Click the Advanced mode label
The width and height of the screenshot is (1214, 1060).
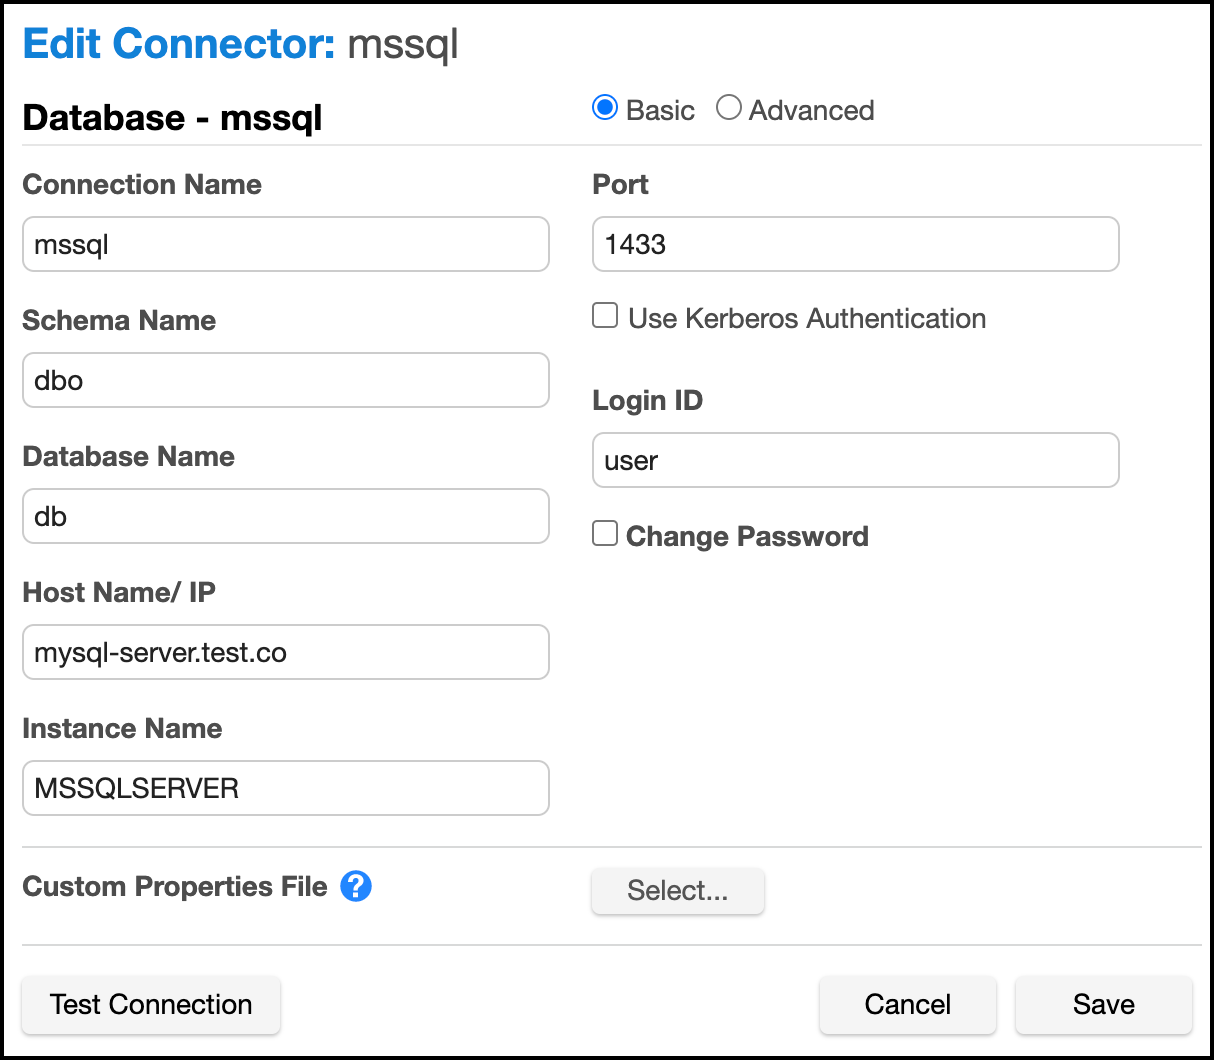click(811, 110)
